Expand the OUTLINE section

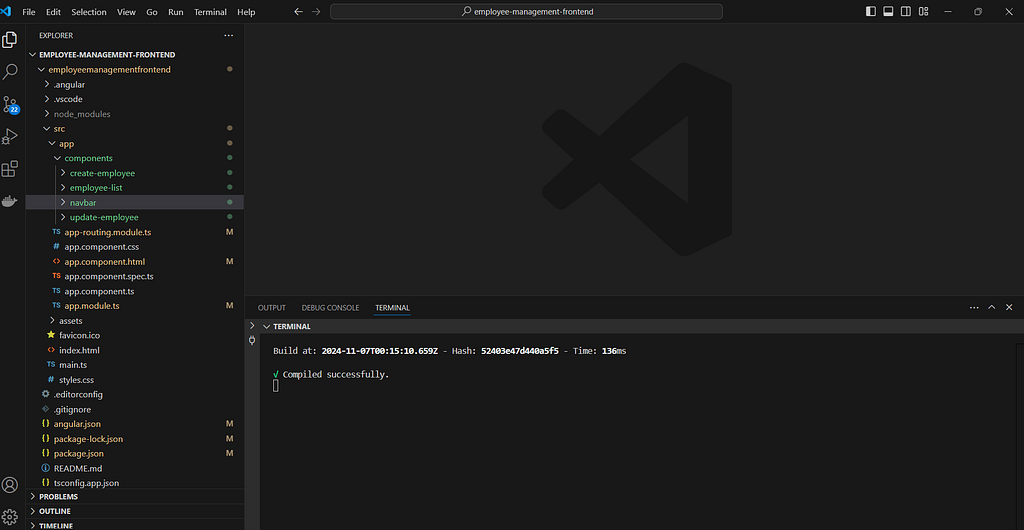(135, 511)
